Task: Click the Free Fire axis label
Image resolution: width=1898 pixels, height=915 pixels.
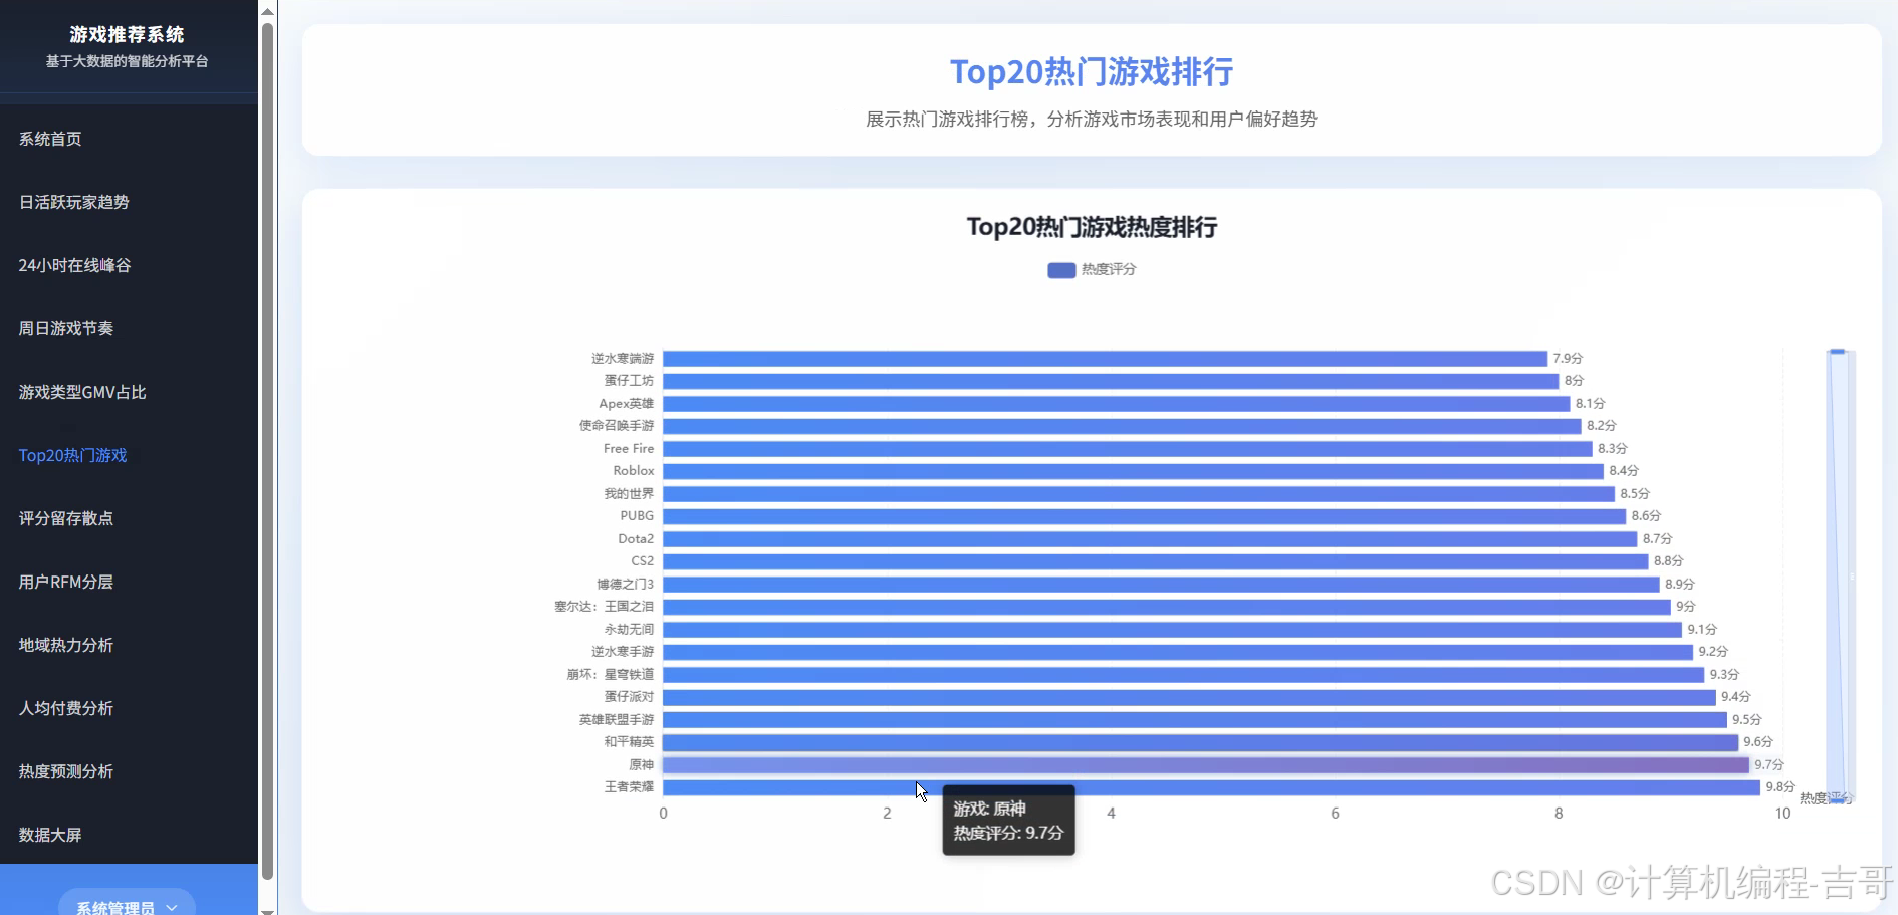Action: coord(629,449)
